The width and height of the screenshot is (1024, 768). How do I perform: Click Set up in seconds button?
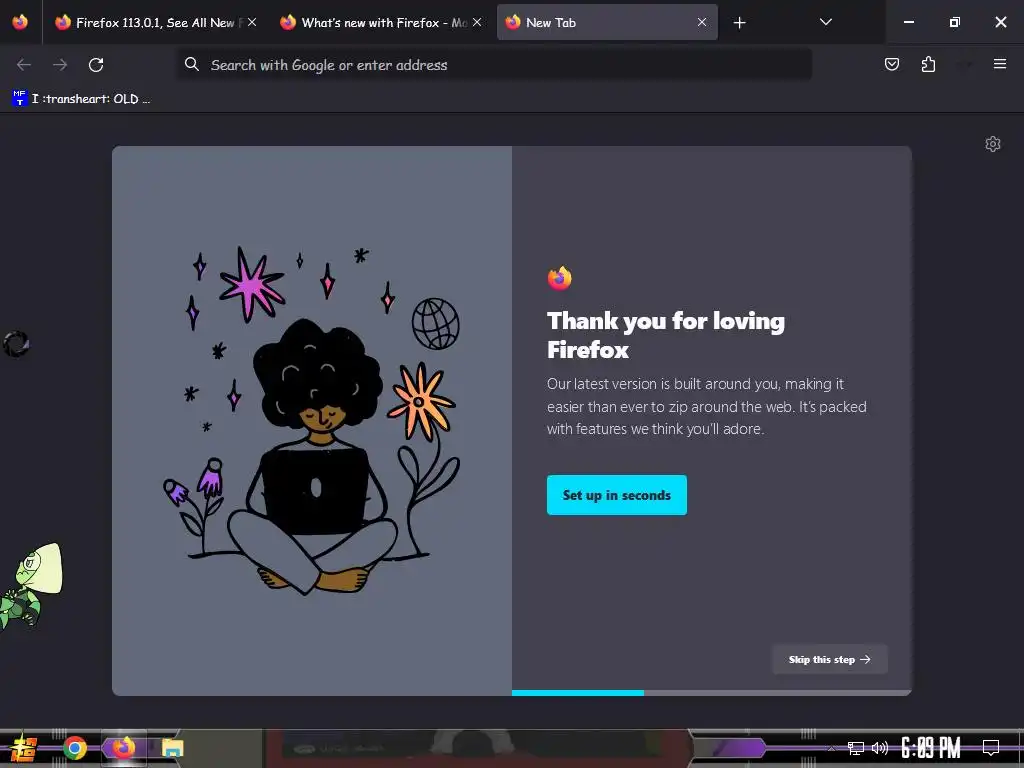(x=616, y=495)
